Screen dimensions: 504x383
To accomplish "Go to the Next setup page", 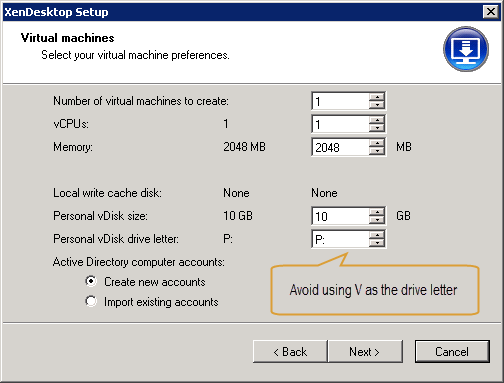I will [x=365, y=351].
